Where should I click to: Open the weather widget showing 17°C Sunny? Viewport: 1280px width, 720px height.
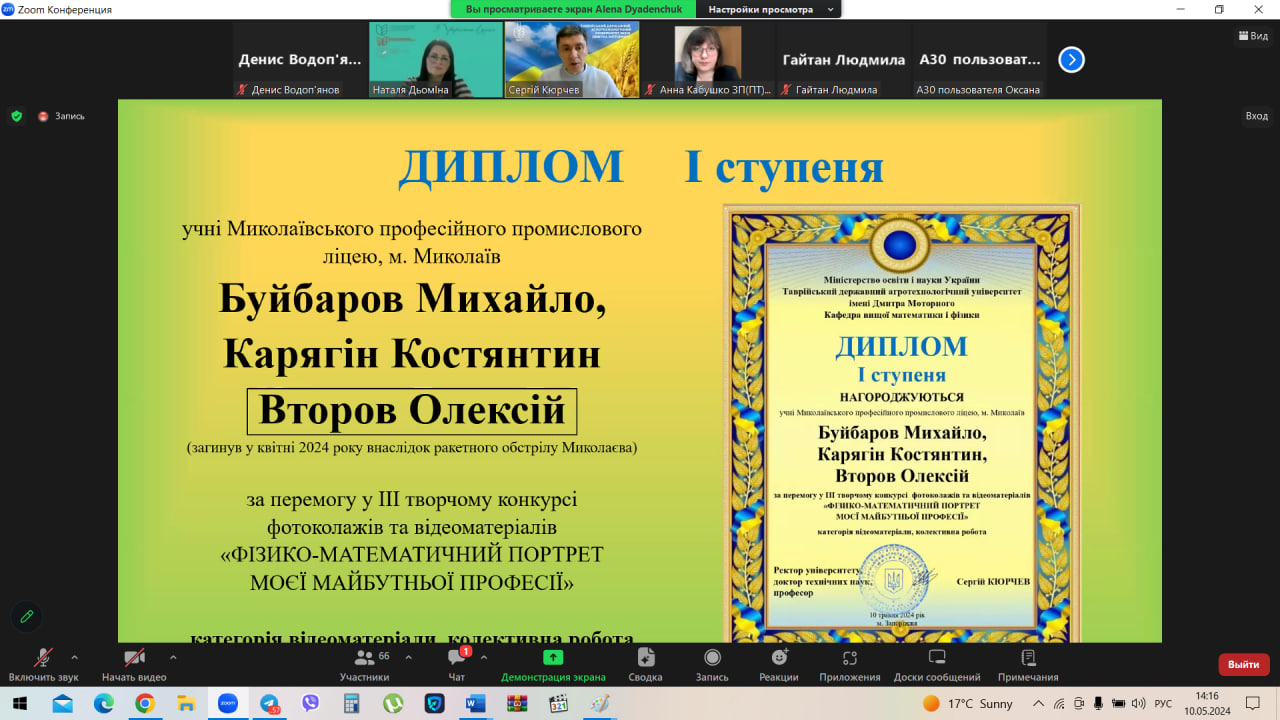tap(967, 704)
